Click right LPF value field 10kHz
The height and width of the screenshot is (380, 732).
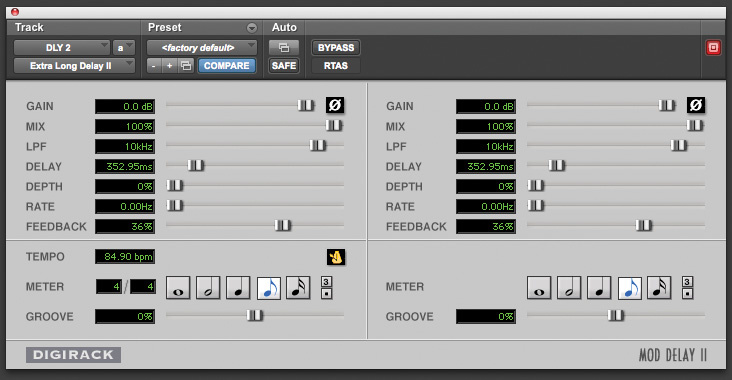point(486,147)
